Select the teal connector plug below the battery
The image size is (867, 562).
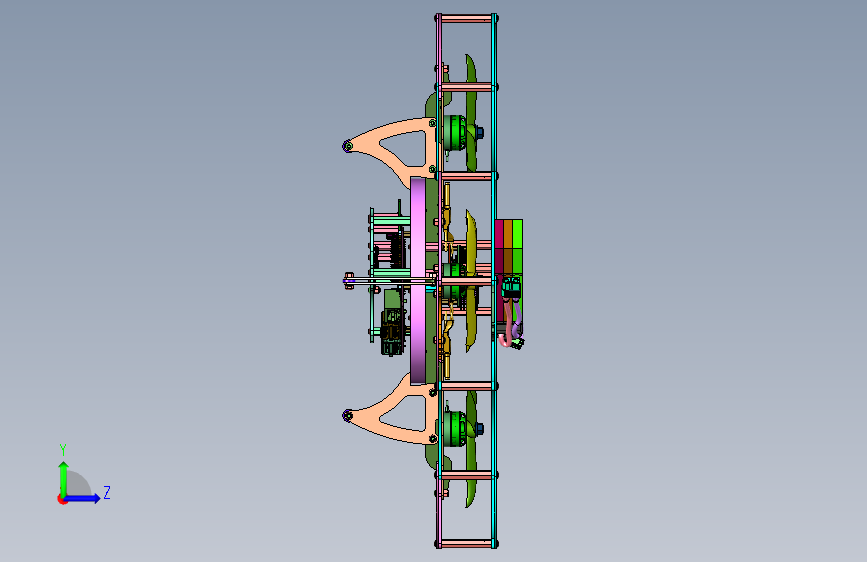point(511,288)
